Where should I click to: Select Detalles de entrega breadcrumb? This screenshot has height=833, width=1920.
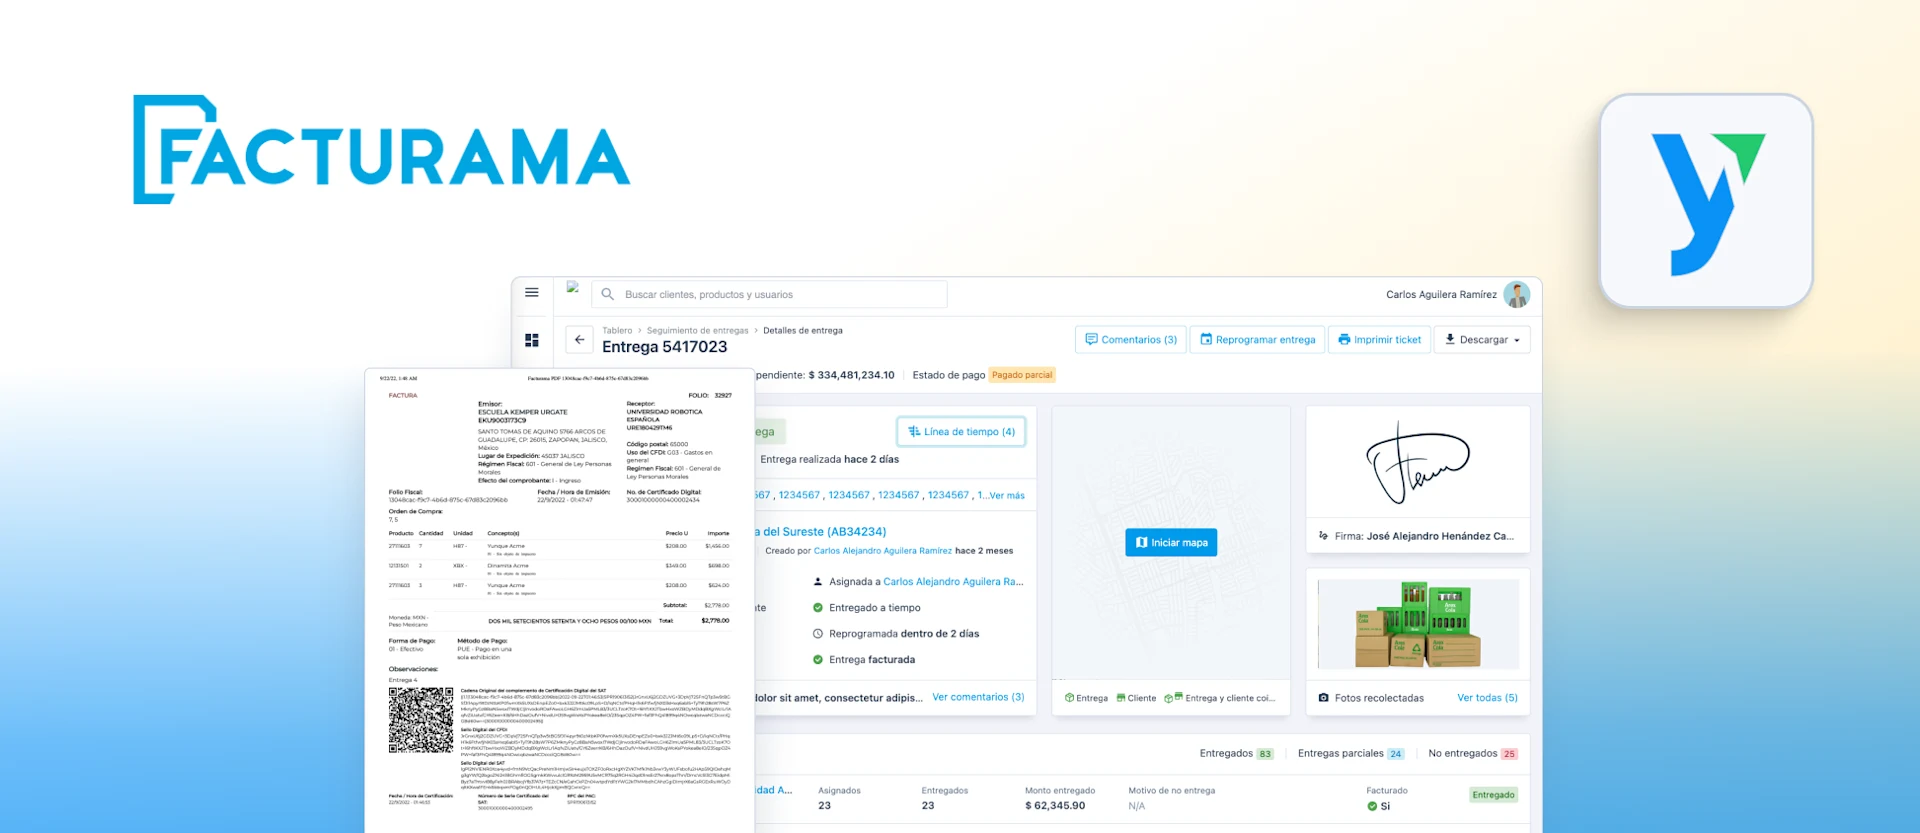point(803,331)
